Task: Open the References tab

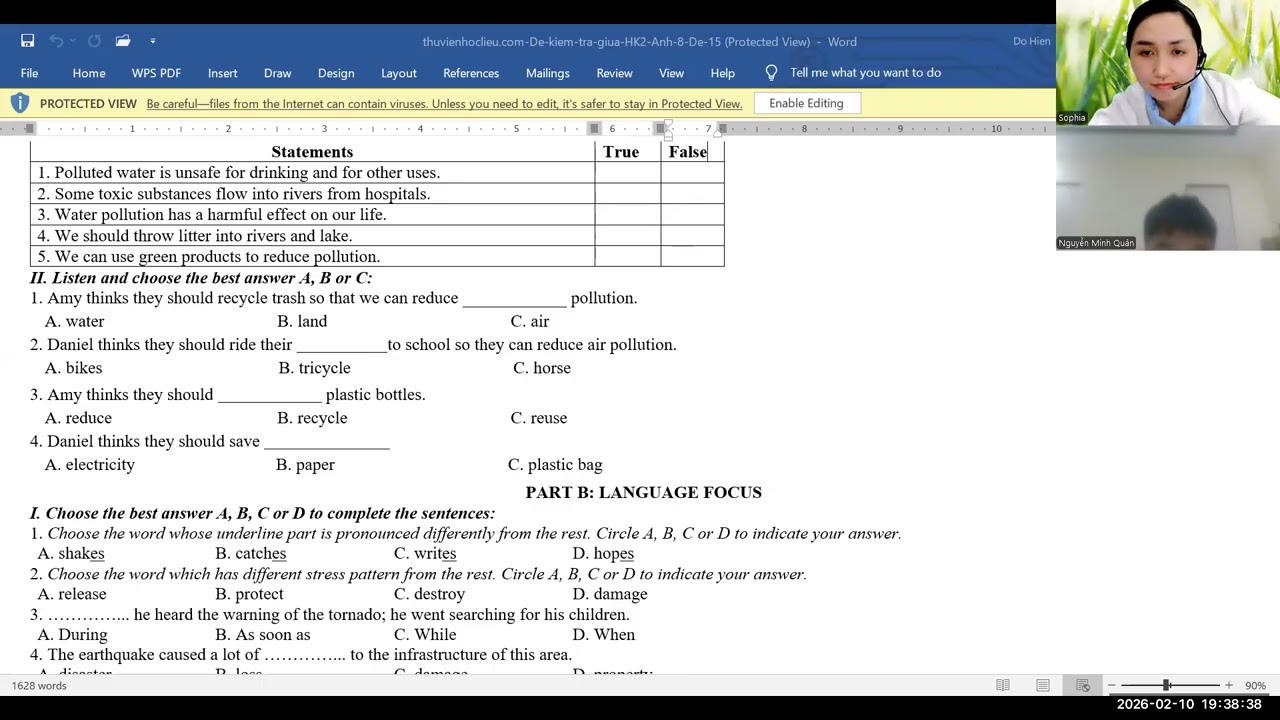Action: tap(471, 73)
